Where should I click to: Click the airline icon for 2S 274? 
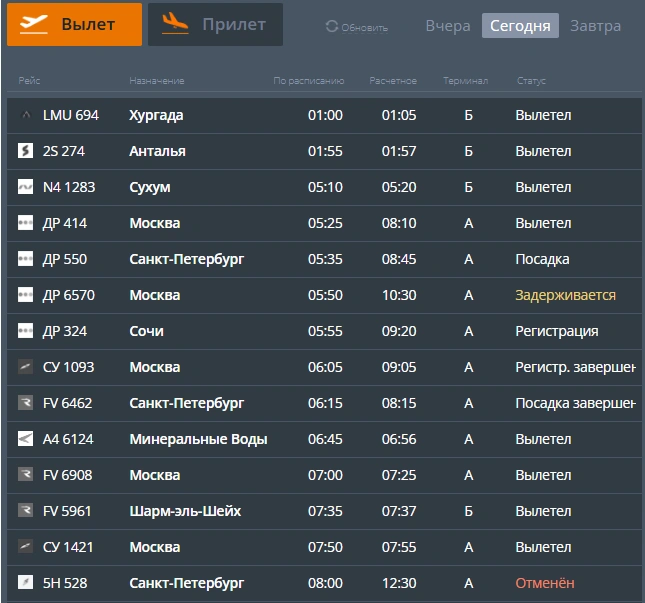point(26,151)
